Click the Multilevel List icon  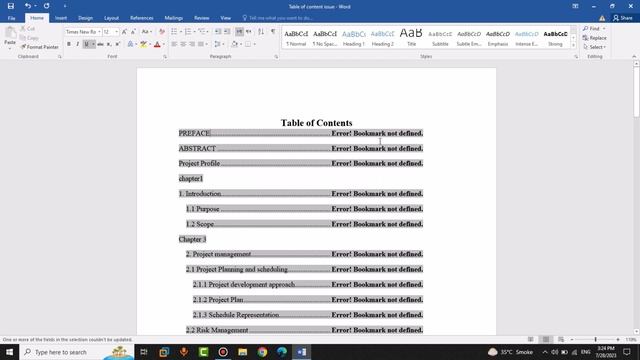202,32
